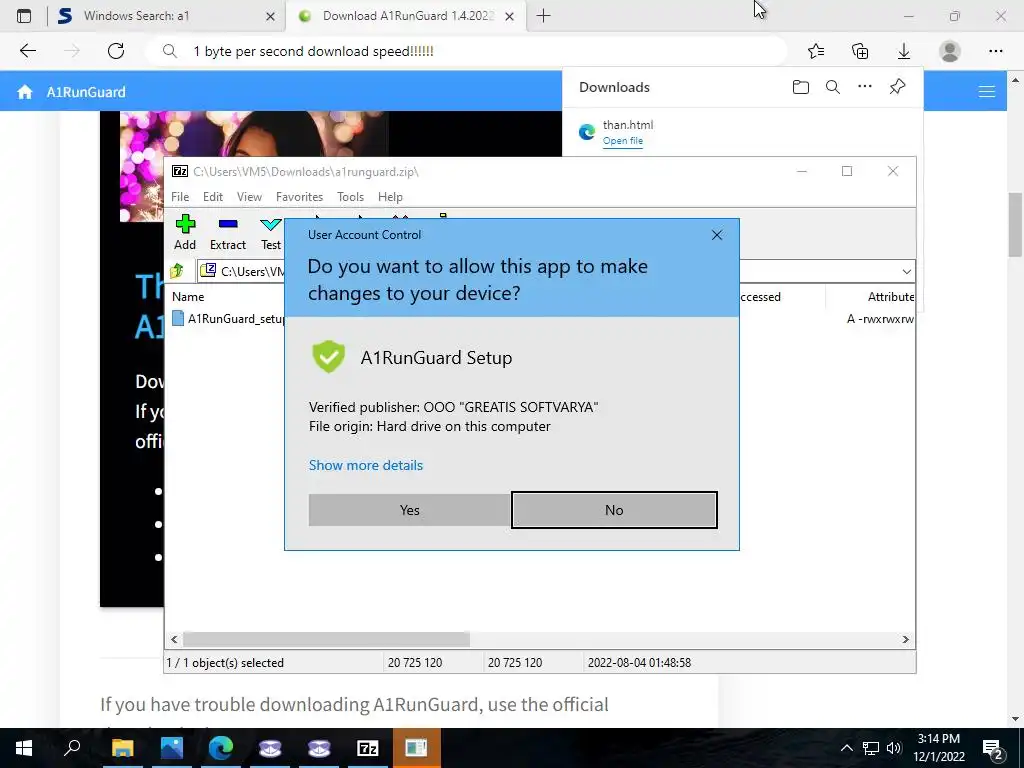Sort by Name column in 7-Zip
This screenshot has height=768, width=1024.
click(188, 296)
